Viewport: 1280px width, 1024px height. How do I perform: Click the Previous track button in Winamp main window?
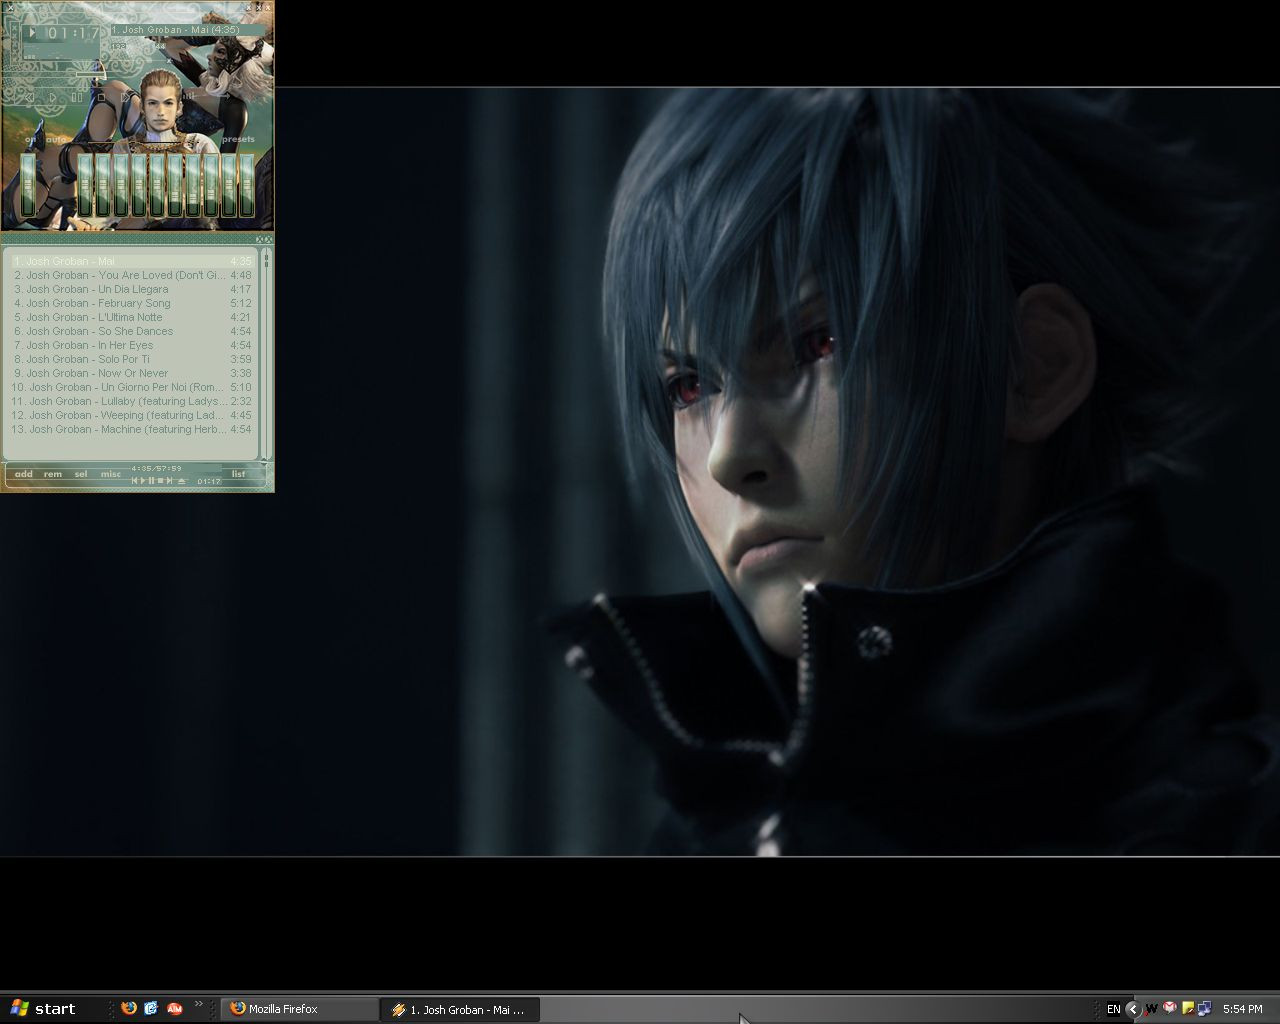pyautogui.click(x=30, y=97)
